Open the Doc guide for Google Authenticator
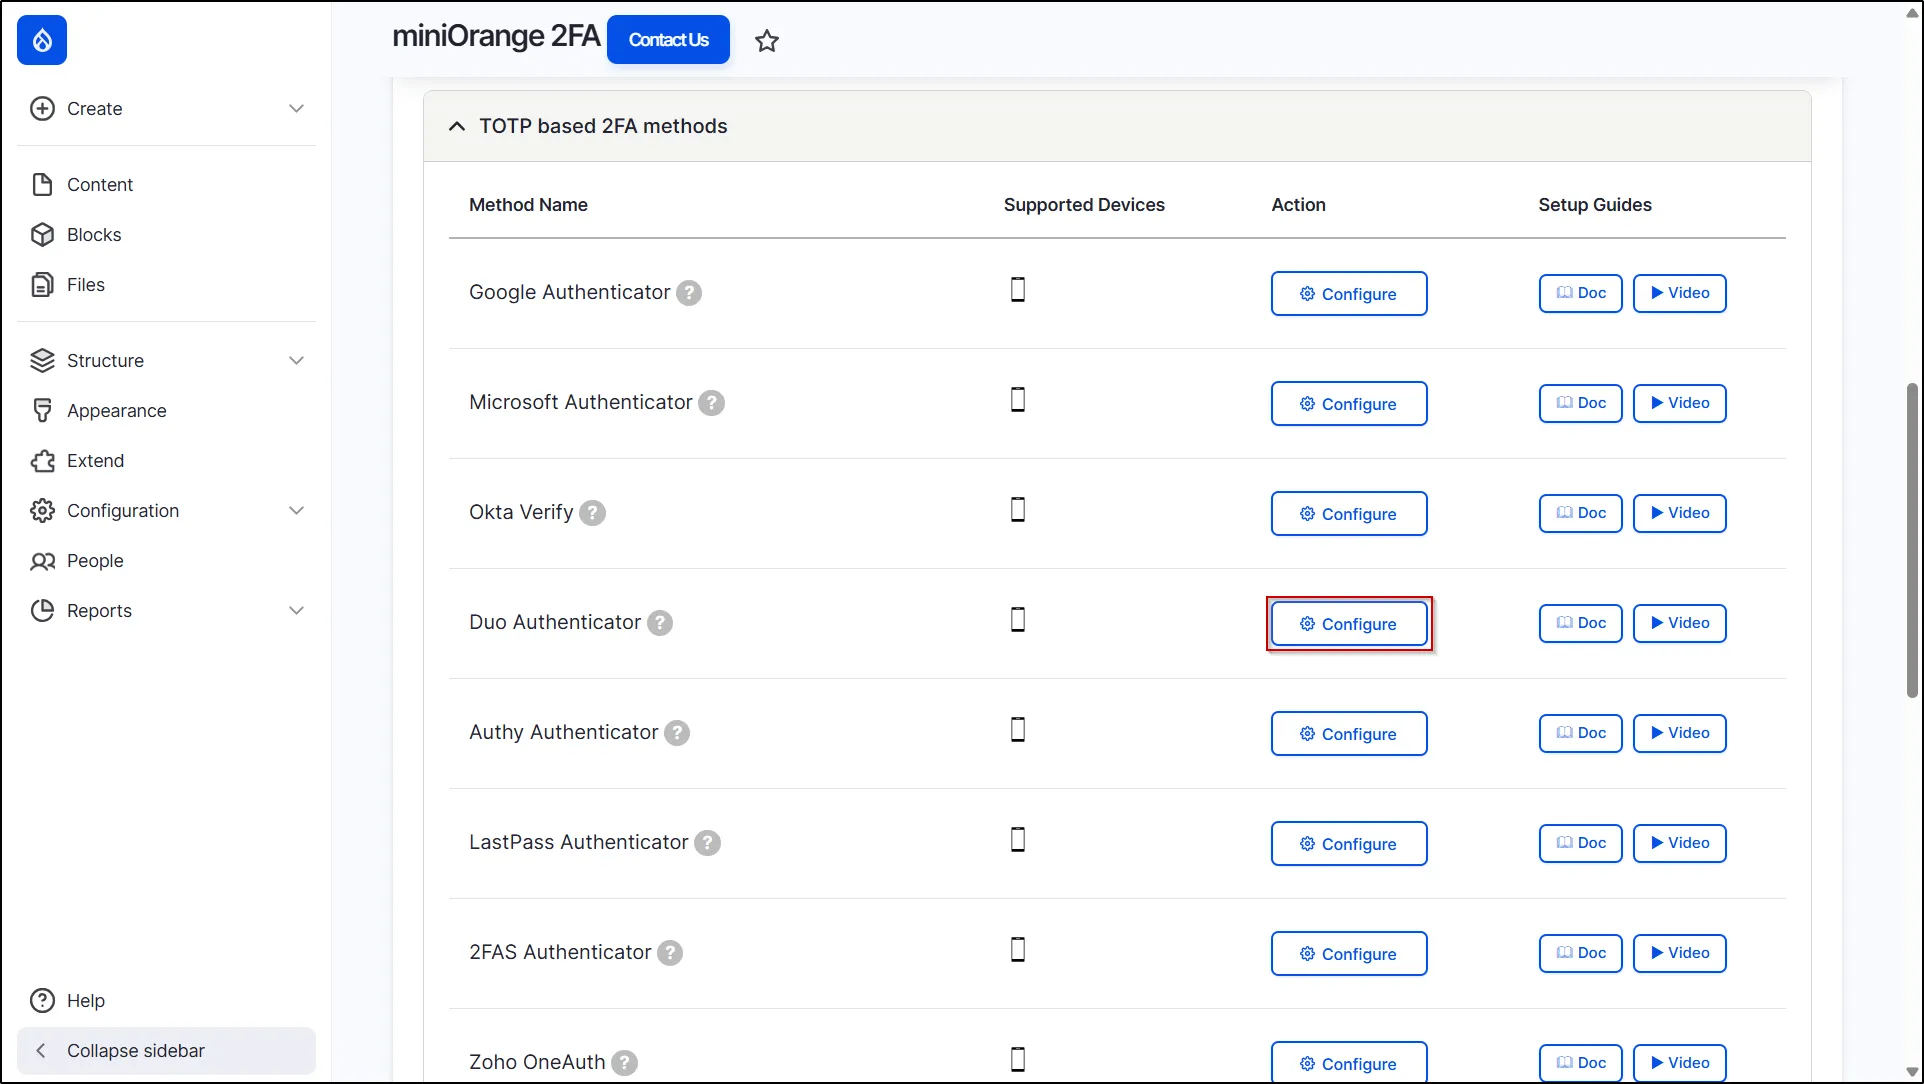Screen dimensions: 1924x1084 pyautogui.click(x=1581, y=294)
